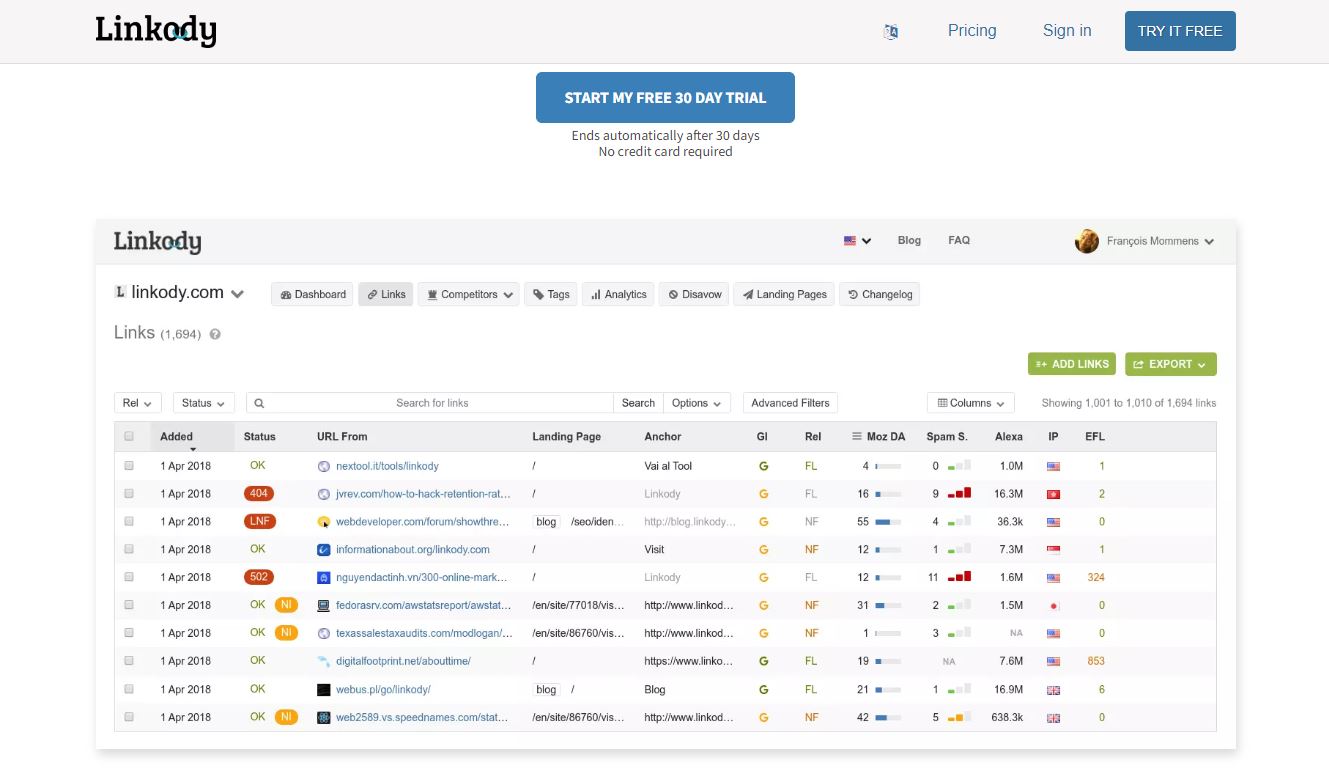
Task: Click the Moz DA bar for webdeveloper.com row
Action: point(887,522)
